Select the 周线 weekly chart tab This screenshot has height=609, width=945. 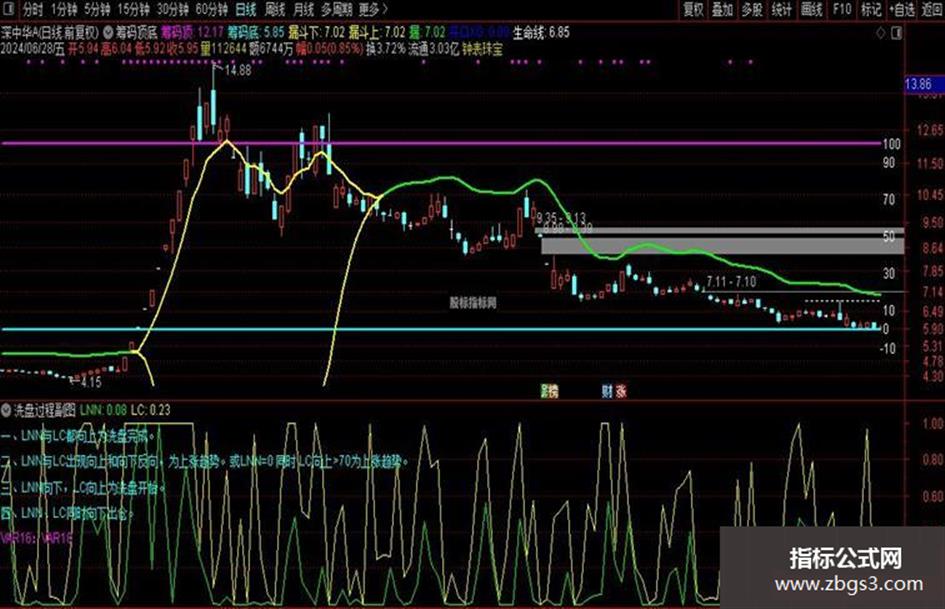tap(275, 9)
